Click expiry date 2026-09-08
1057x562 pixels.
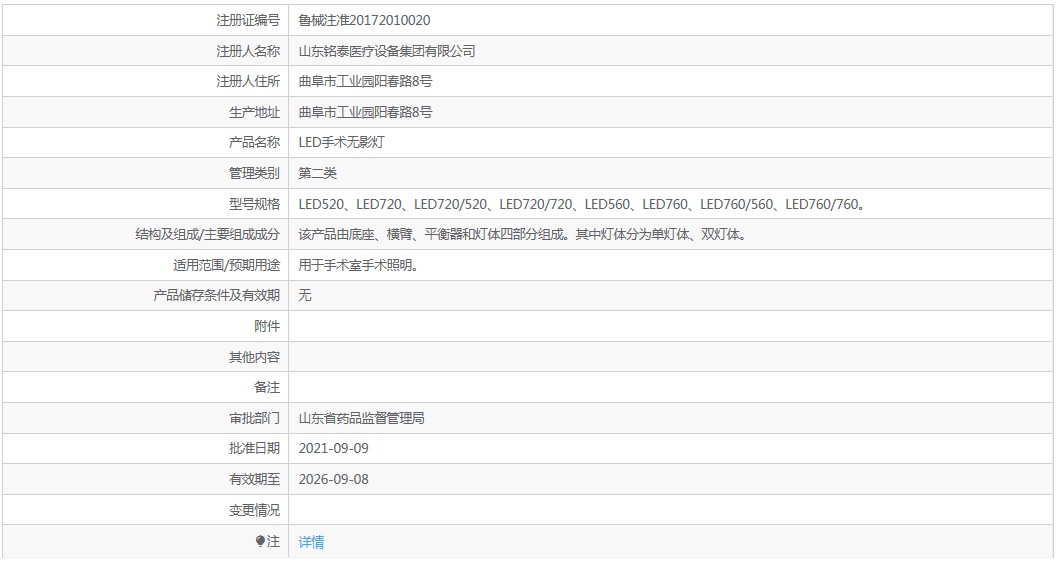point(334,480)
